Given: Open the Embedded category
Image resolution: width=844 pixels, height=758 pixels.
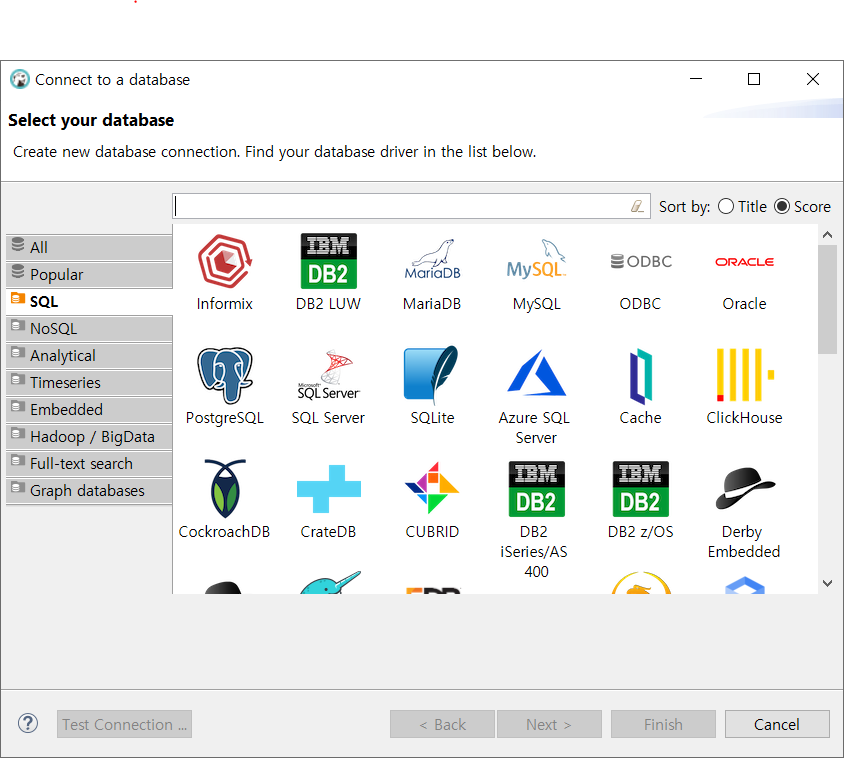Looking at the screenshot, I should [x=89, y=409].
